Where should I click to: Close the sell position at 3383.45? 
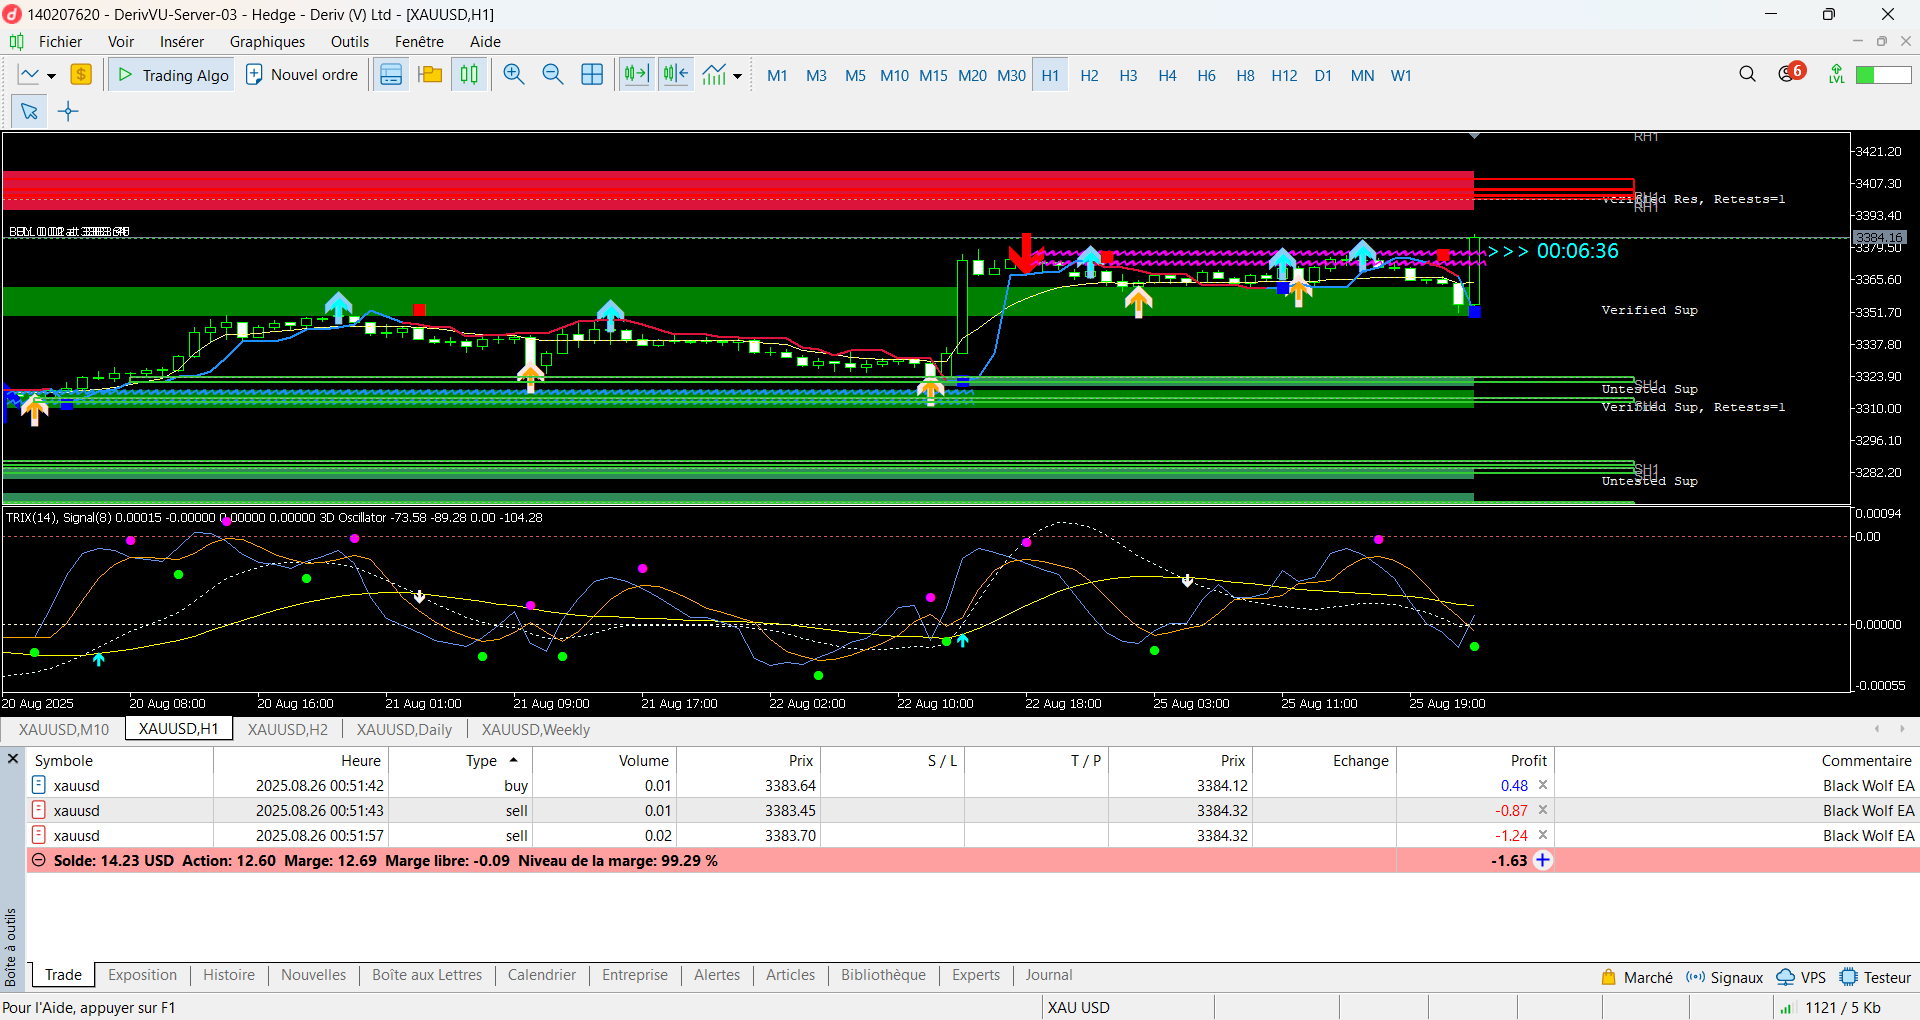(x=1543, y=810)
